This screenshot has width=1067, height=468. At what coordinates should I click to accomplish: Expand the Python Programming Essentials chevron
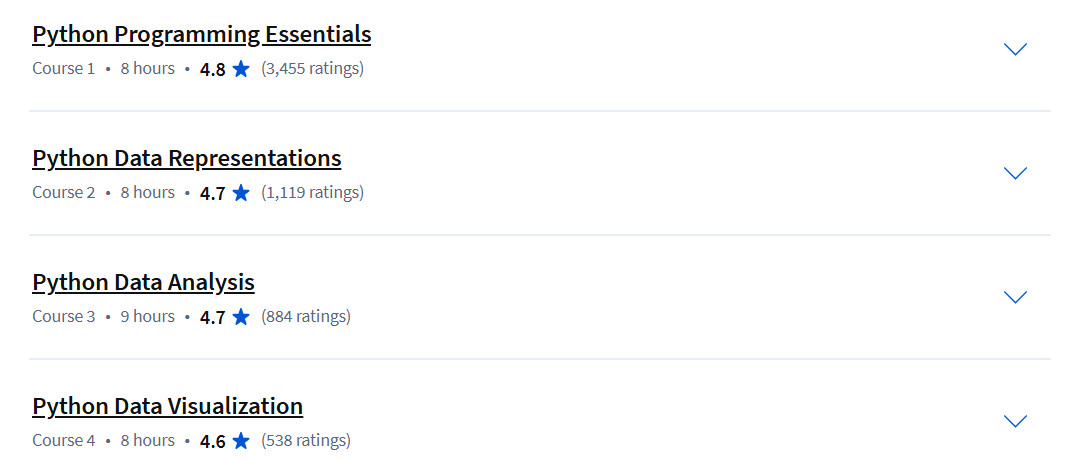(1015, 49)
